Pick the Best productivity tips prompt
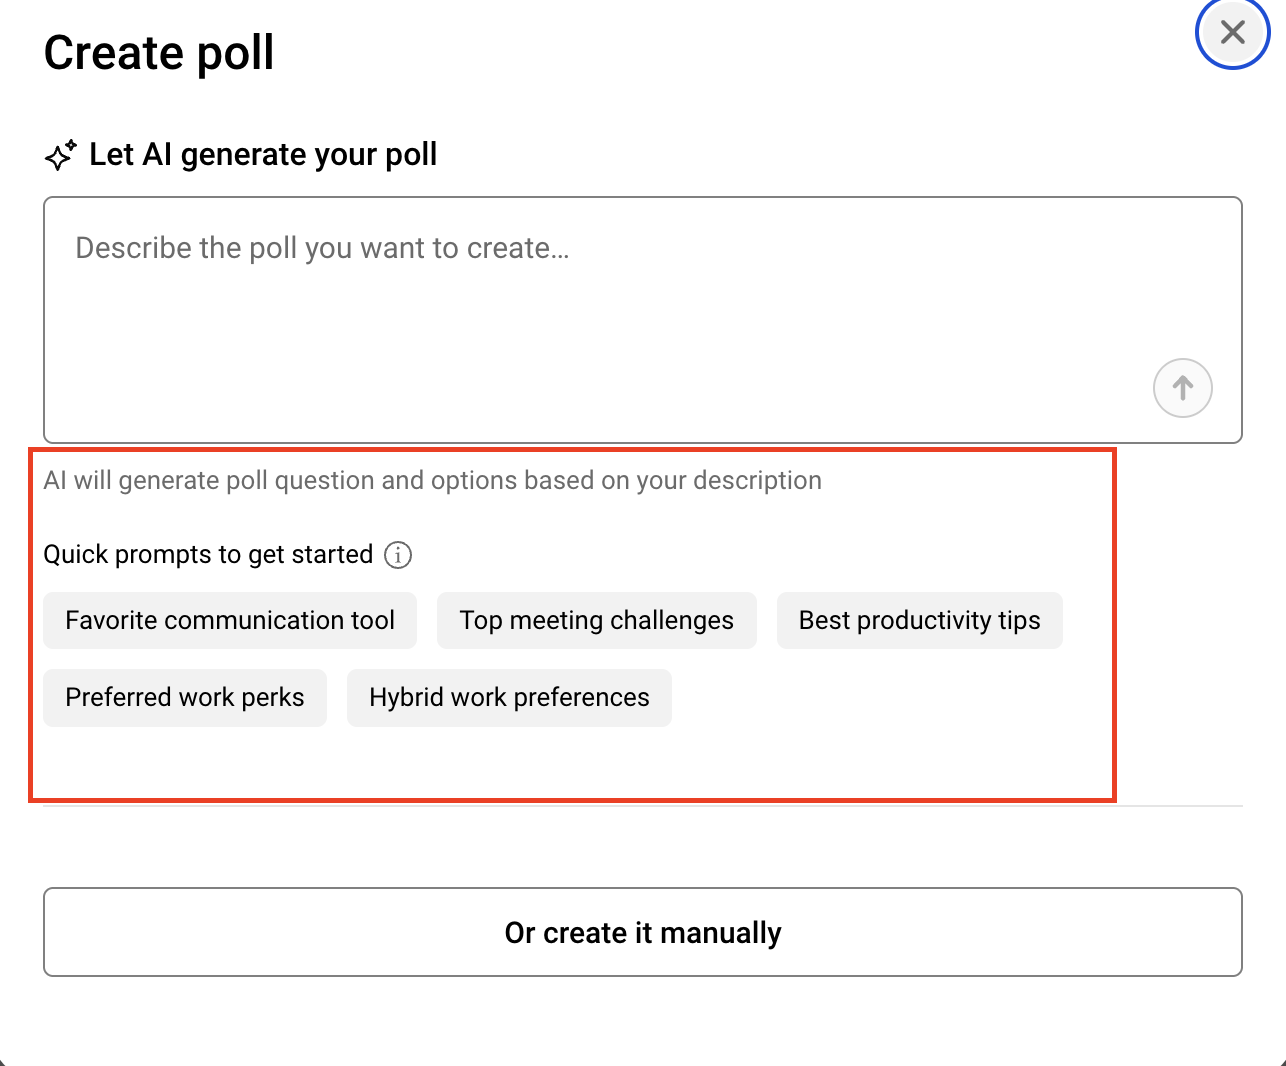 click(x=919, y=621)
